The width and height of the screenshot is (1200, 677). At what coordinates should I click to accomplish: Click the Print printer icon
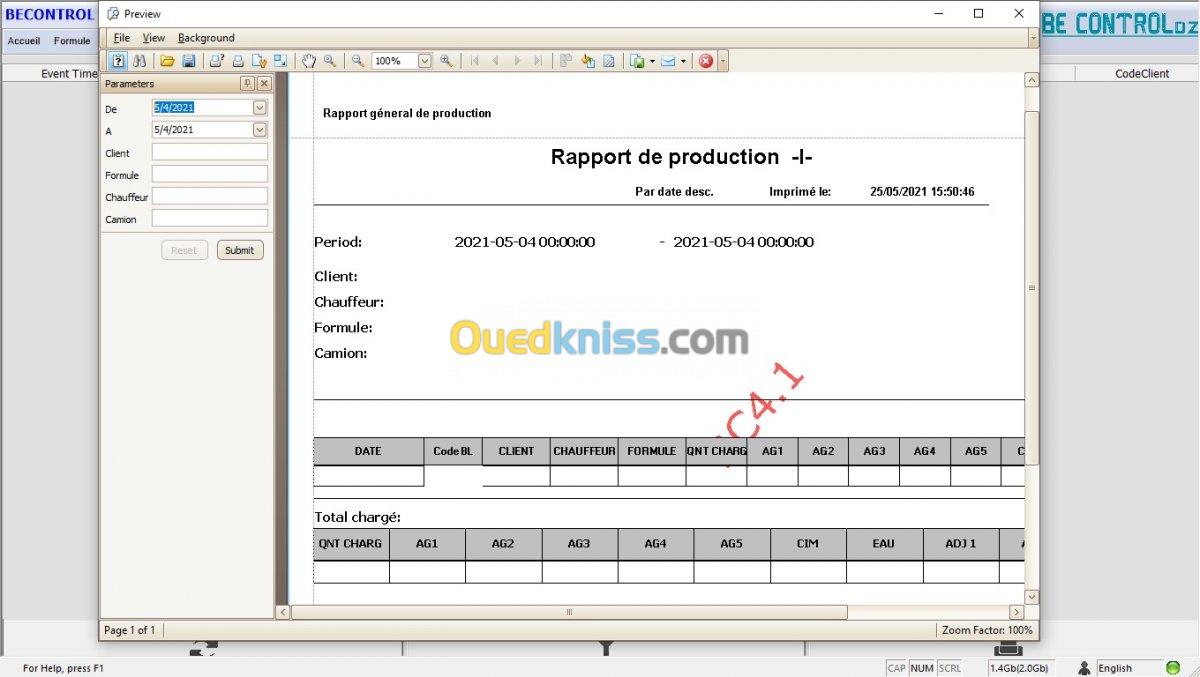[238, 61]
